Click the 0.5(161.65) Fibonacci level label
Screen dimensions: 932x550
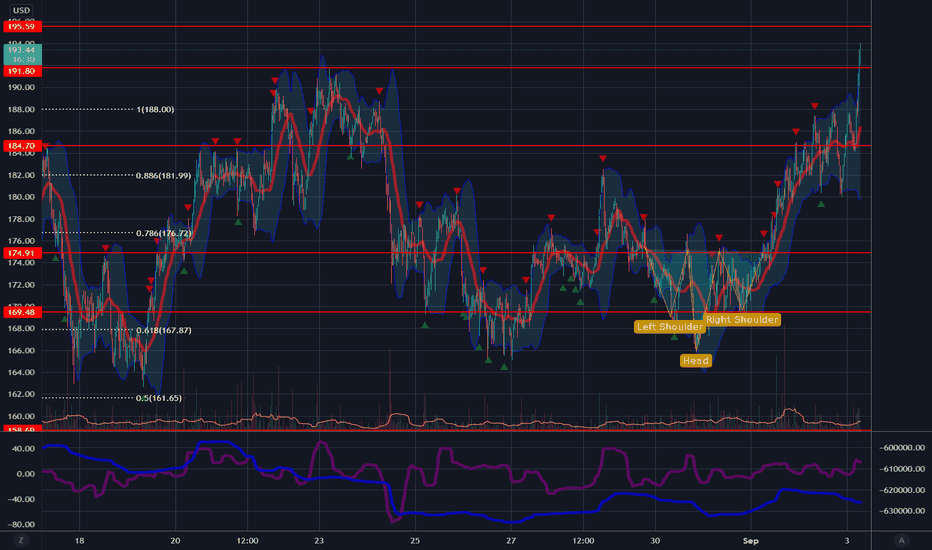159,398
